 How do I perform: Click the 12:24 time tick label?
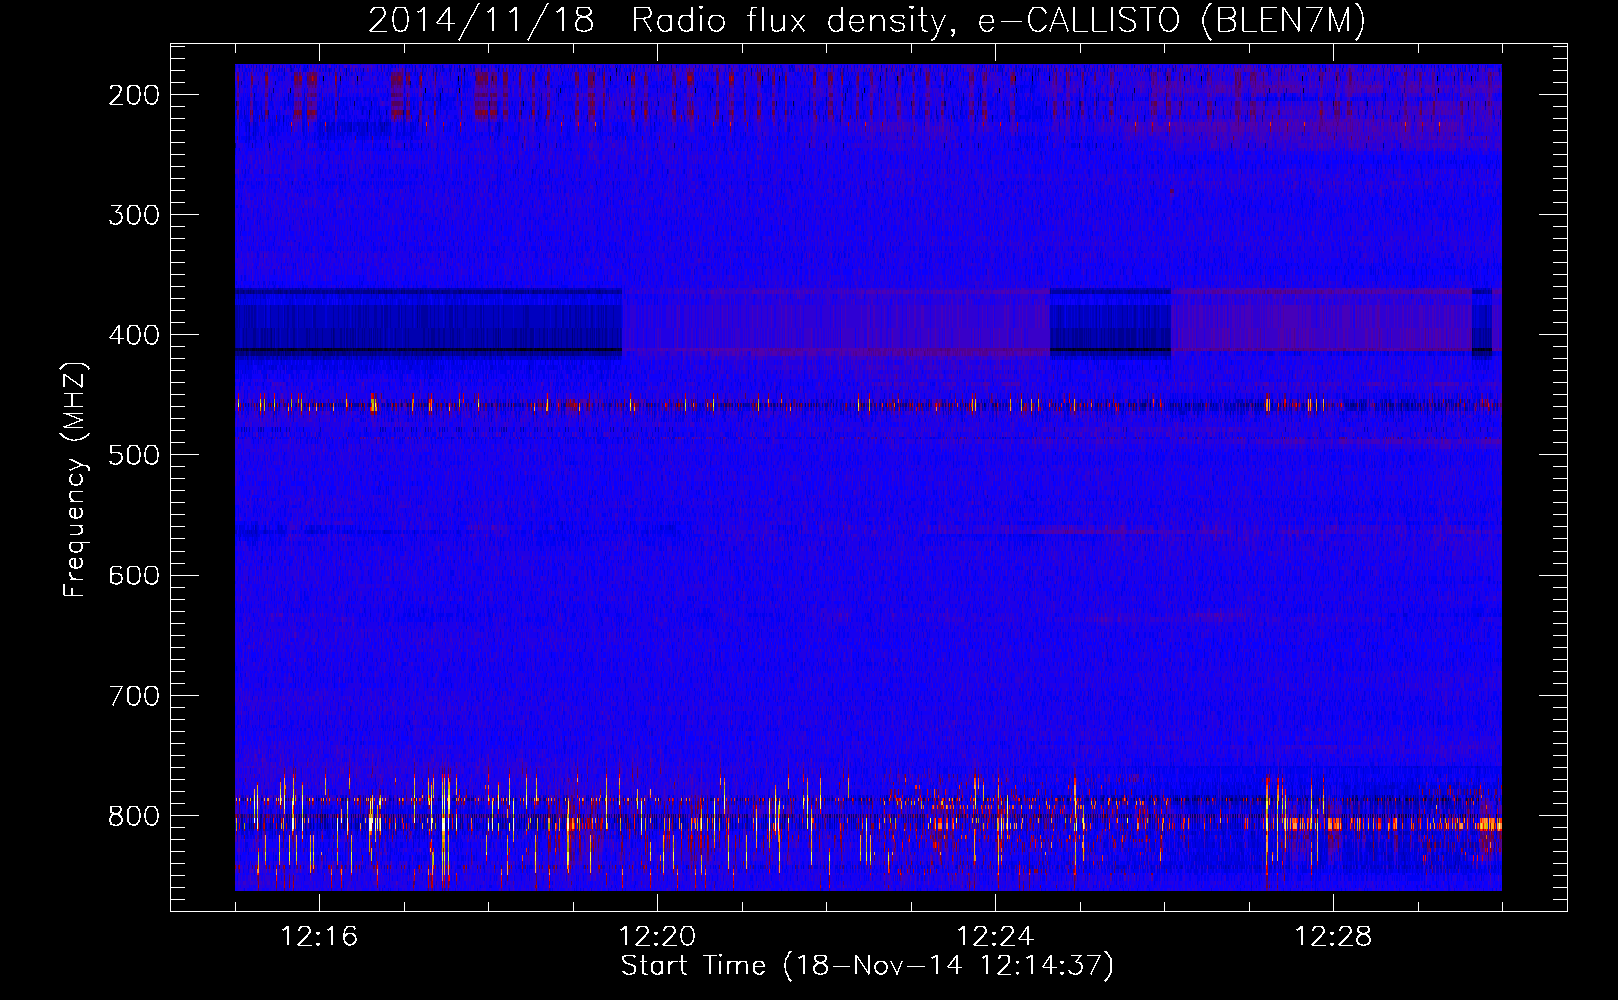click(995, 937)
